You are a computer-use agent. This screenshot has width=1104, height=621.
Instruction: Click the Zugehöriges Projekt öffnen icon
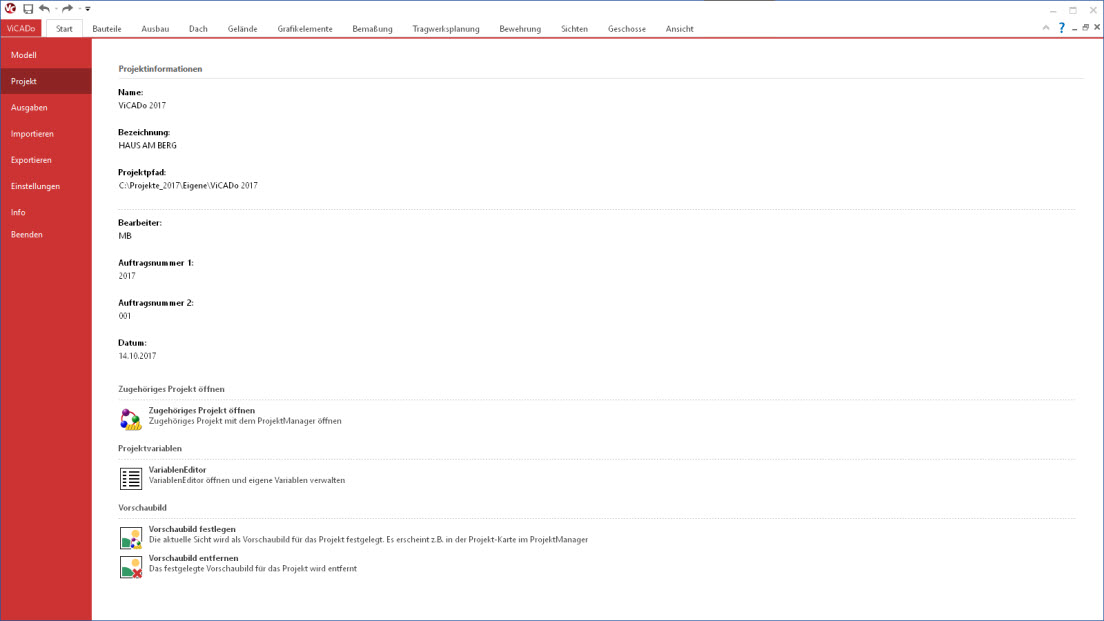coord(131,419)
